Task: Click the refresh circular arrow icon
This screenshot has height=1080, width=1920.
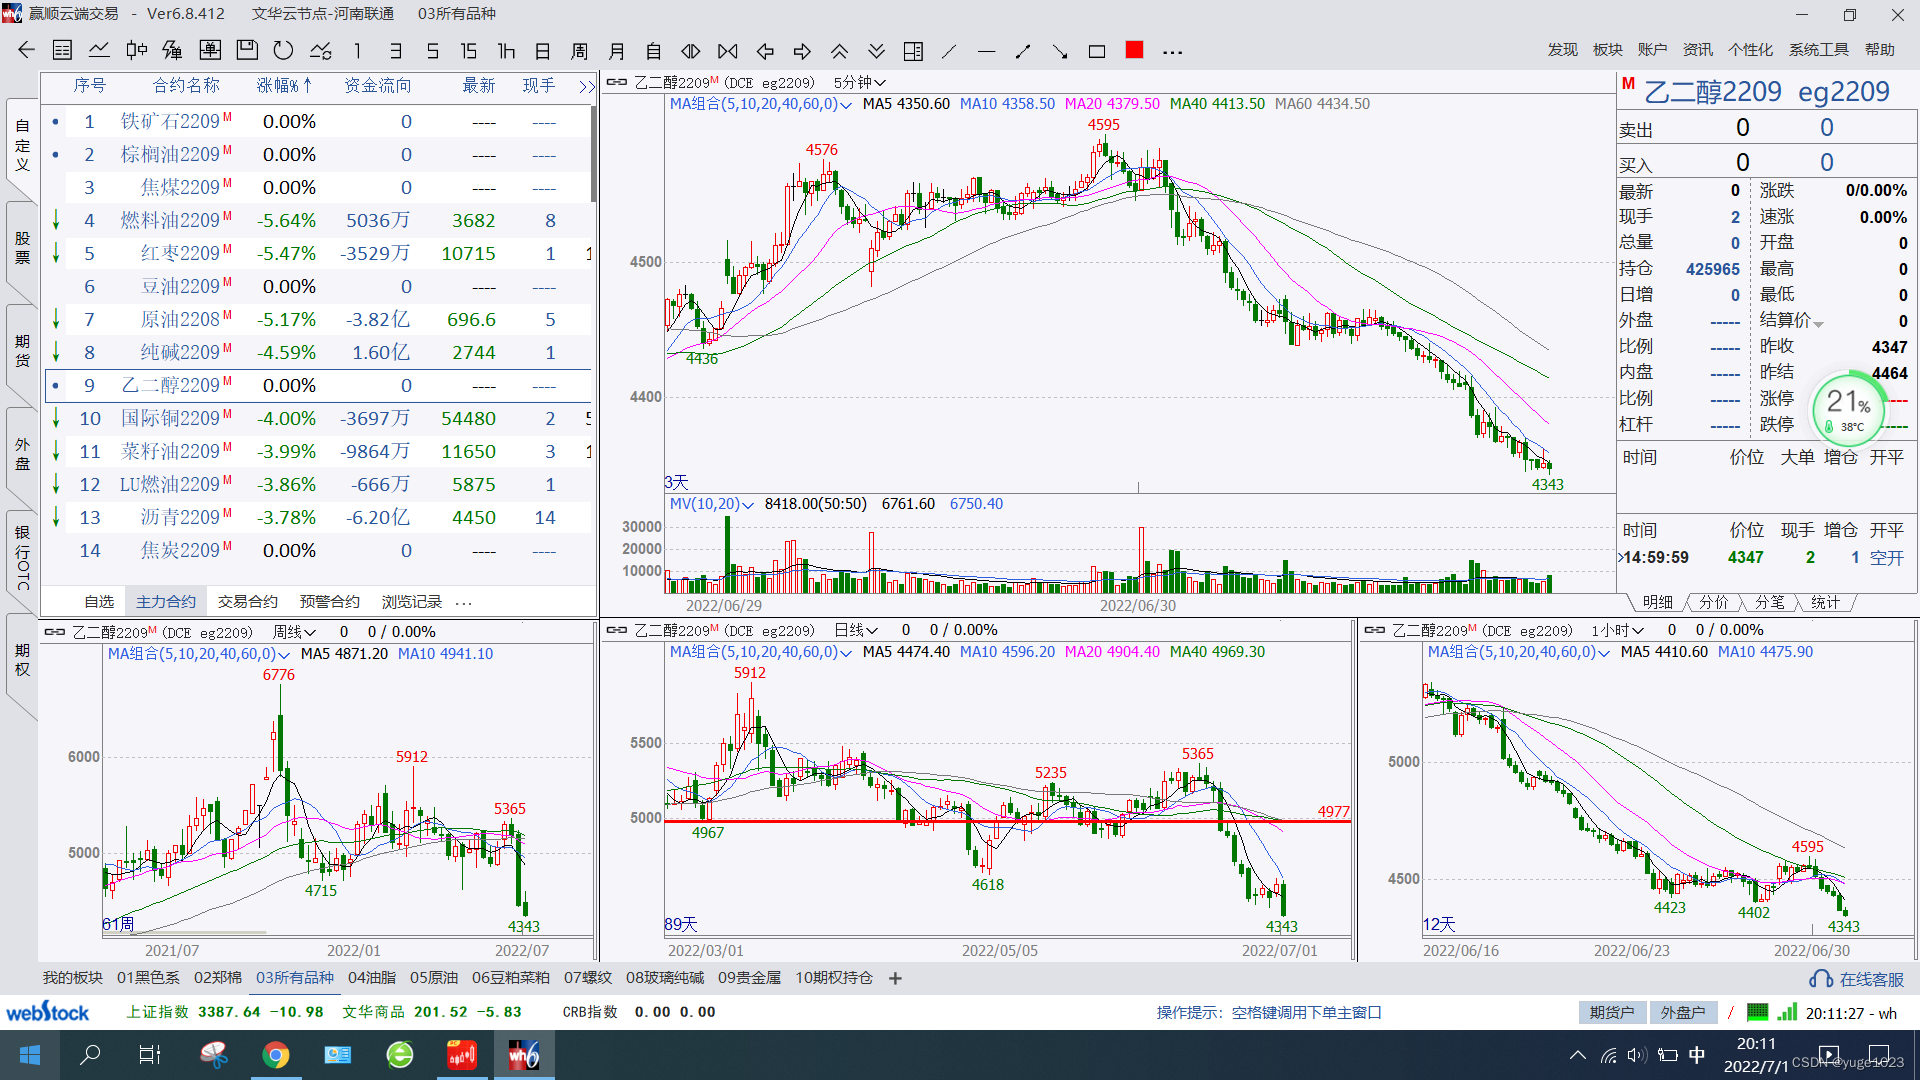Action: 283,50
